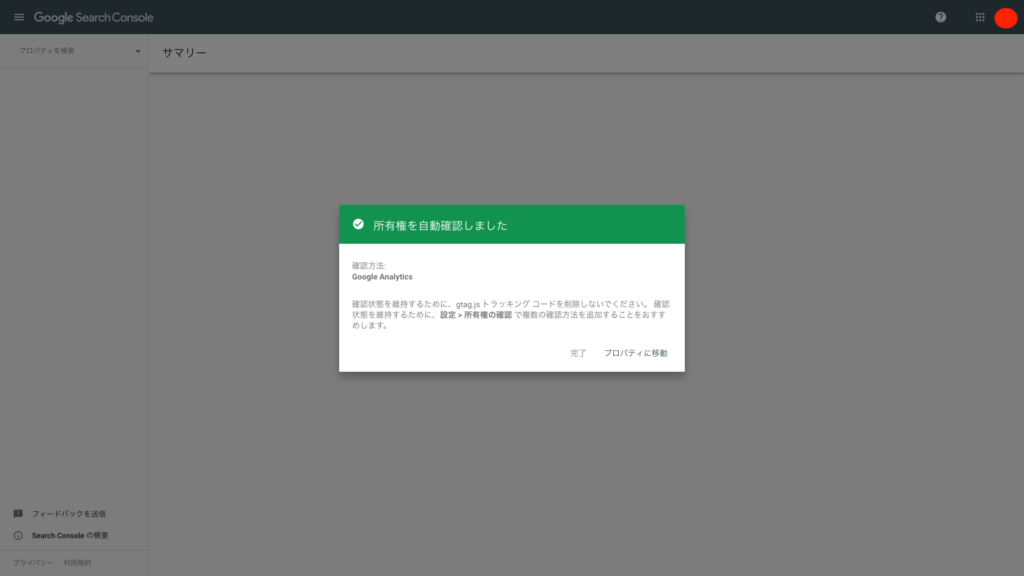This screenshot has width=1024, height=576.
Task: Click the 確認方法: label
Action: (369, 266)
